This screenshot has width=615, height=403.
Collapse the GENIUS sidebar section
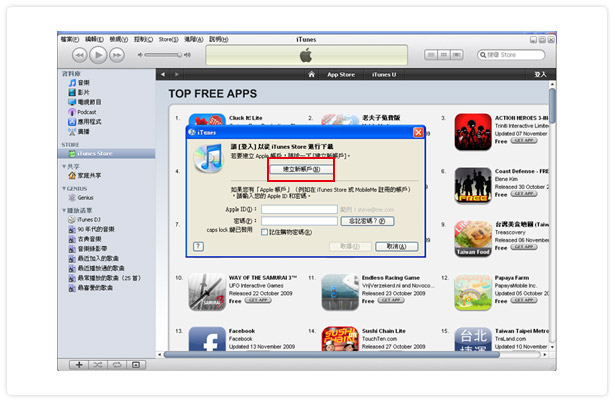tap(64, 189)
